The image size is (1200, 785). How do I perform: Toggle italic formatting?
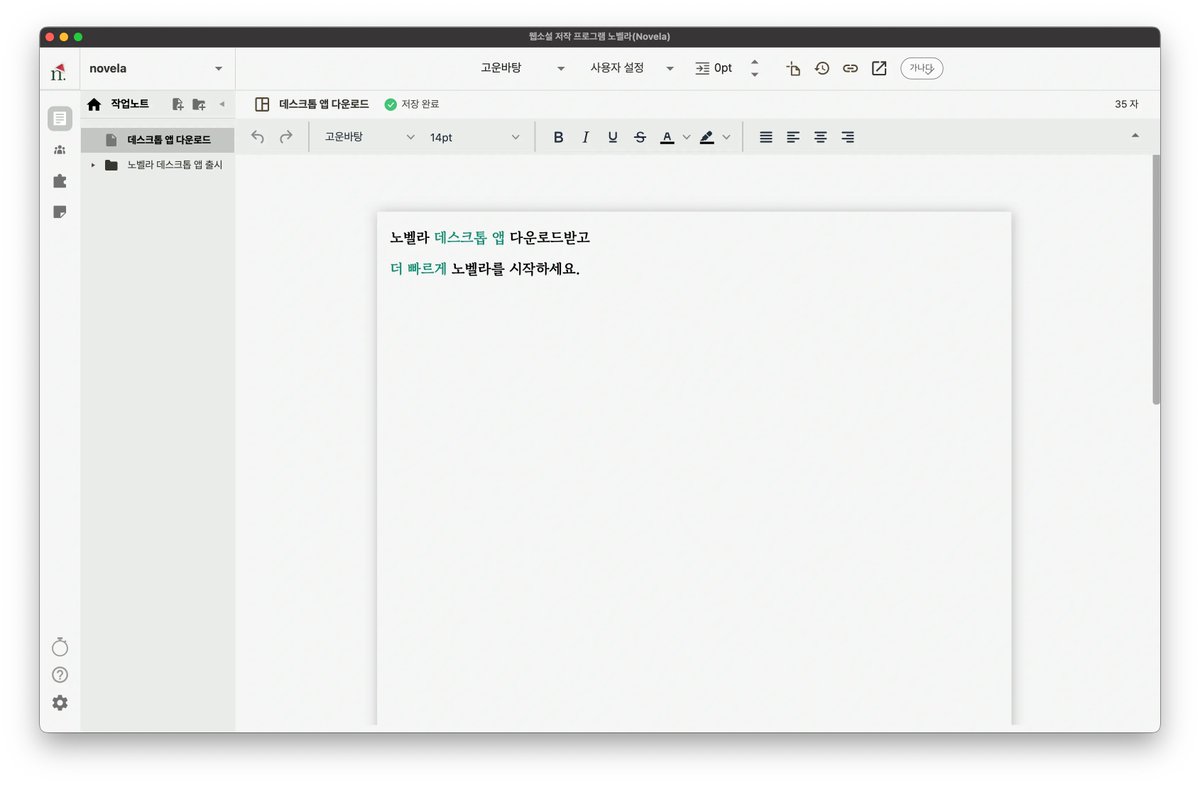click(586, 137)
